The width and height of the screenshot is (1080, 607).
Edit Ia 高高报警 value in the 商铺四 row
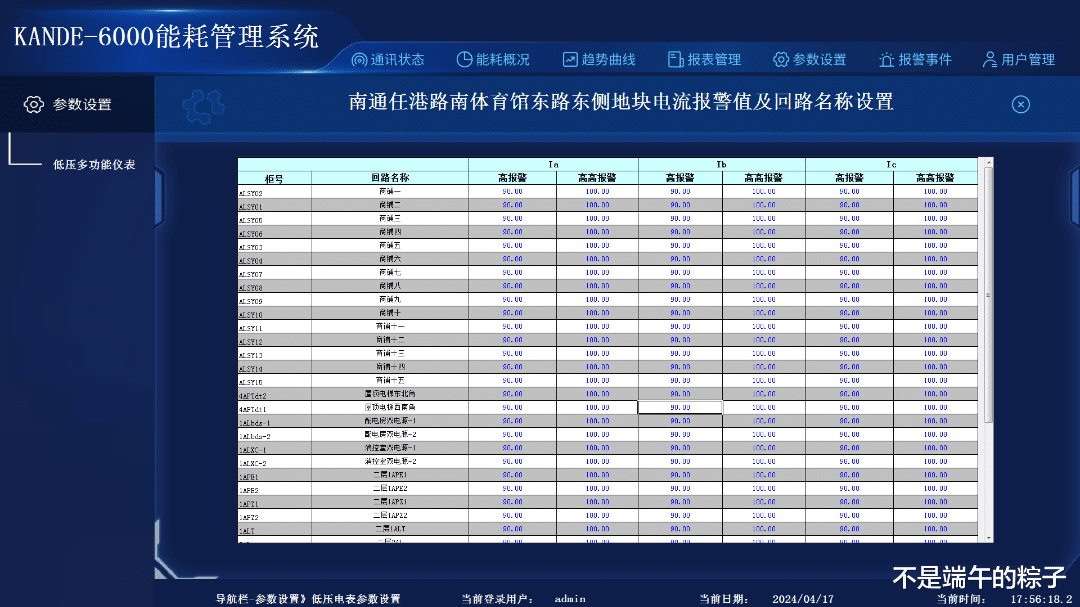(x=597, y=232)
